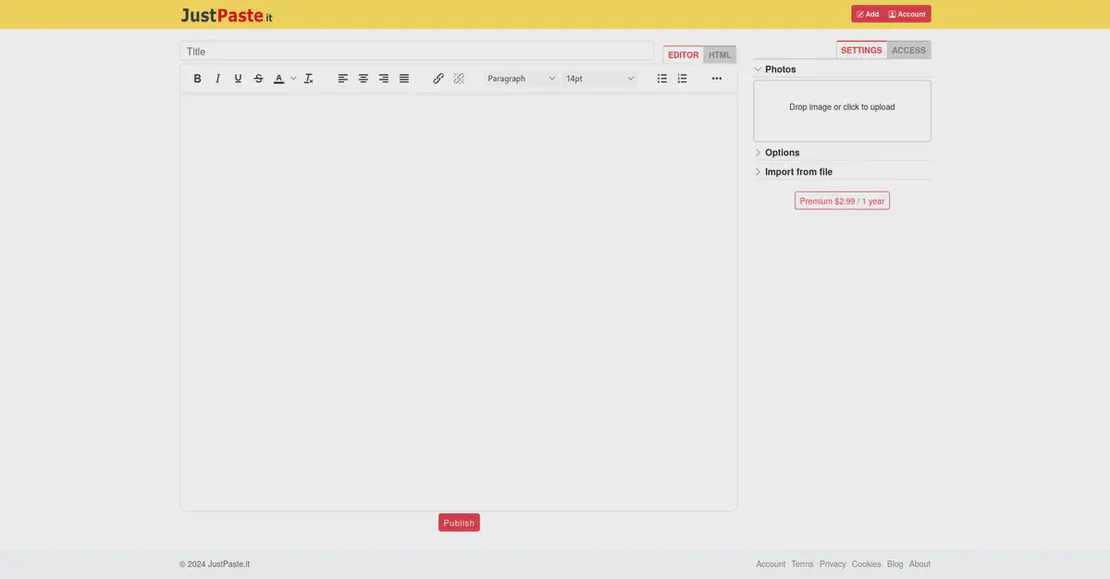Switch to the ACCESS tab
This screenshot has height=579, width=1110.
click(x=908, y=50)
